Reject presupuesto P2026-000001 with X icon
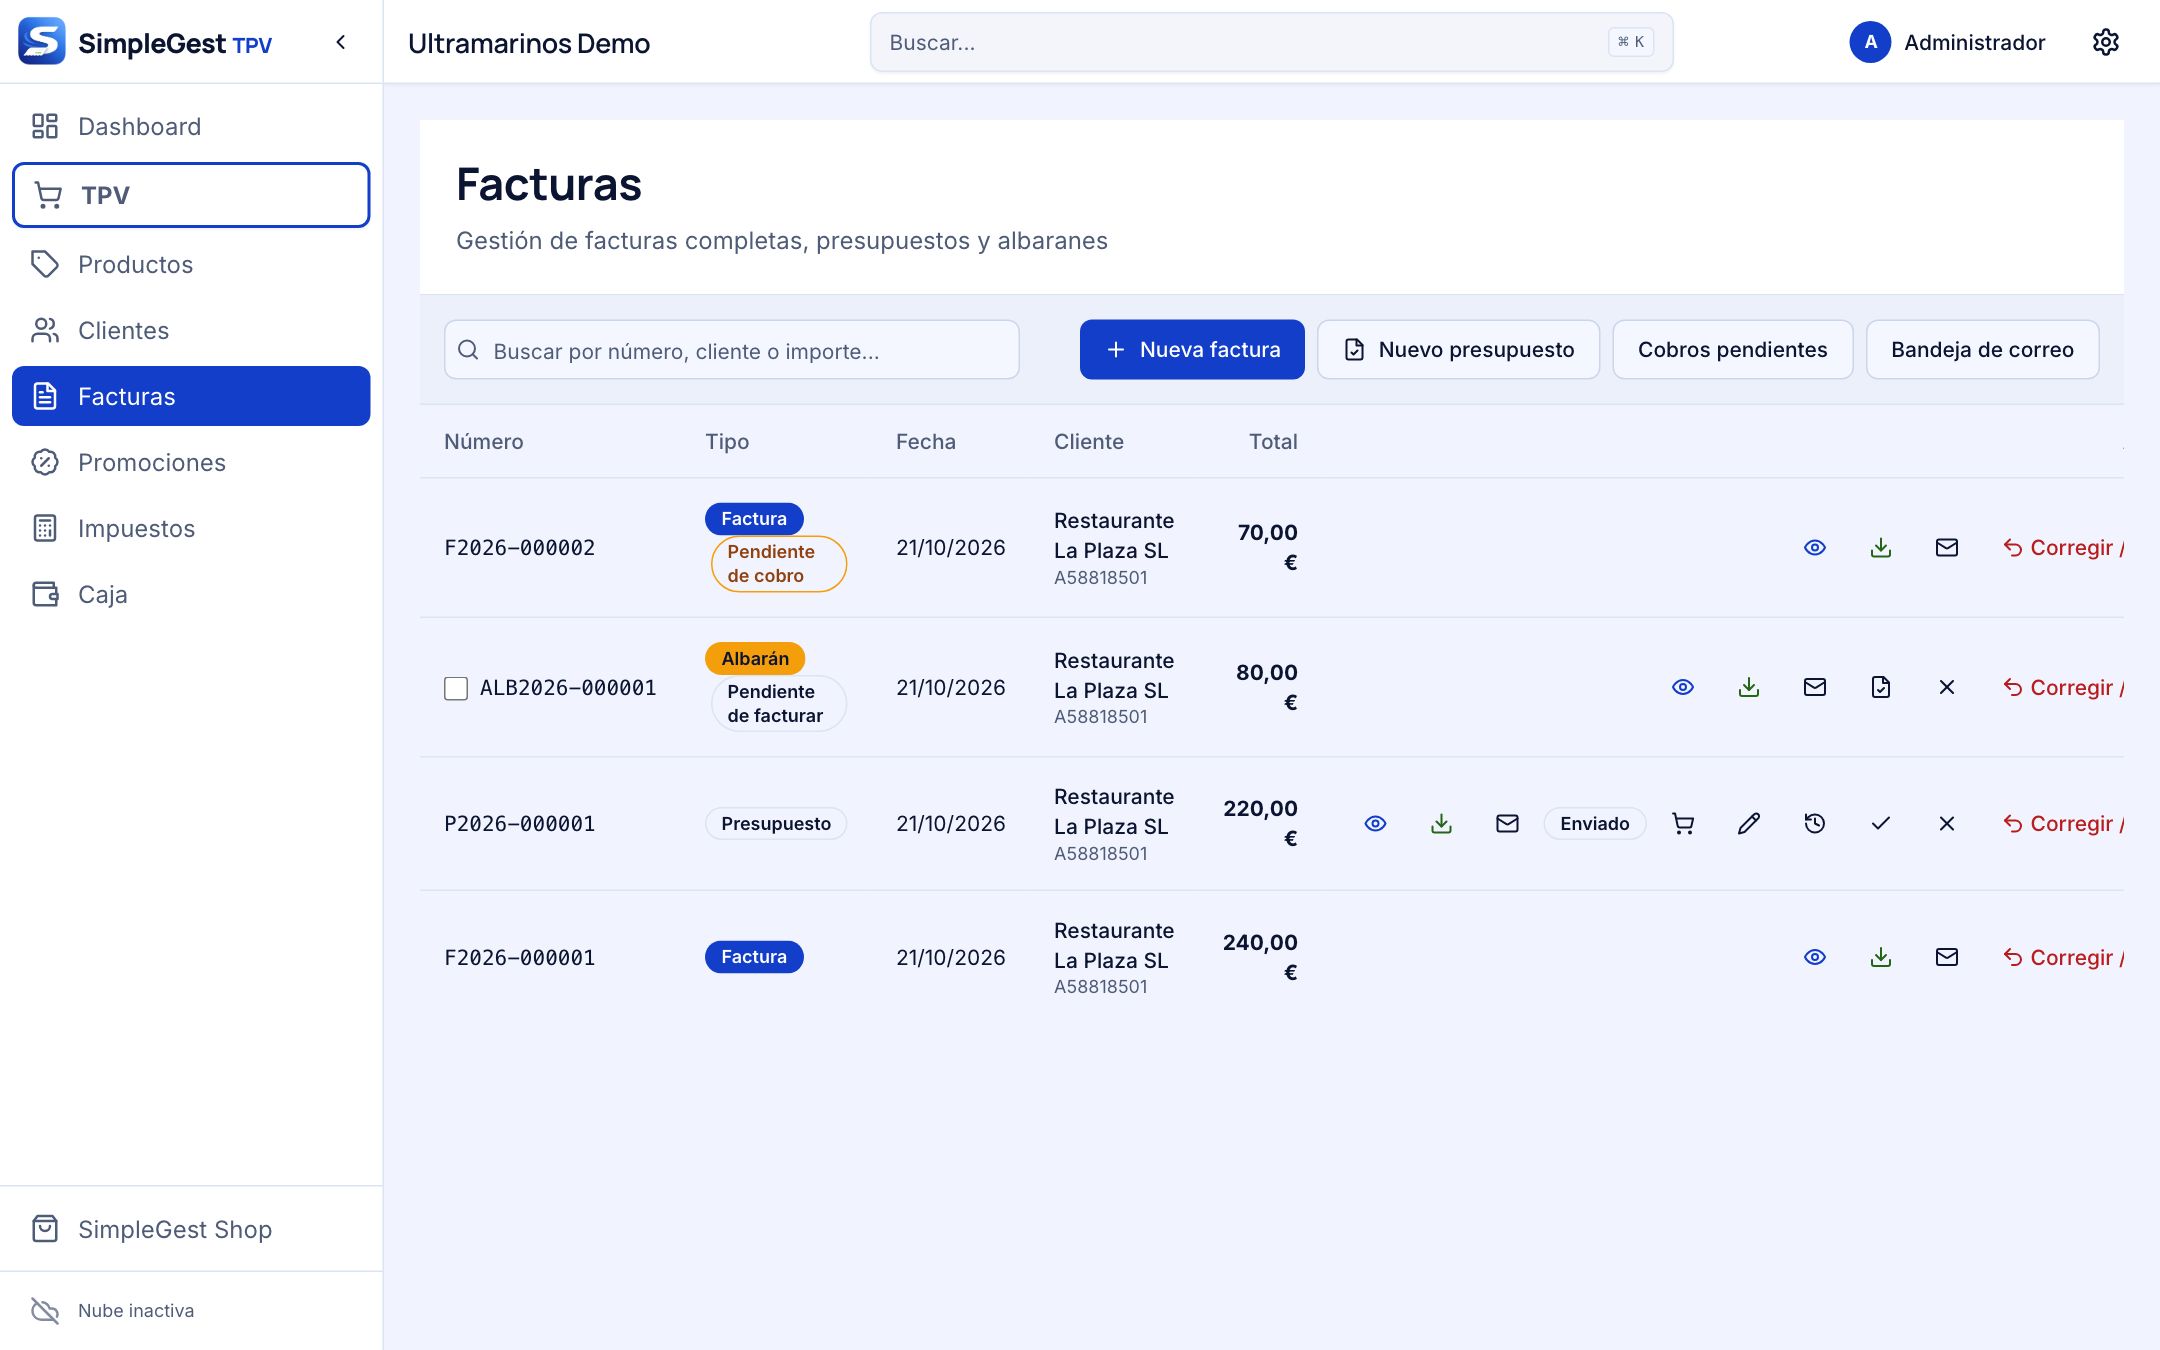Screen dimensions: 2160x1350 click(x=1947, y=823)
